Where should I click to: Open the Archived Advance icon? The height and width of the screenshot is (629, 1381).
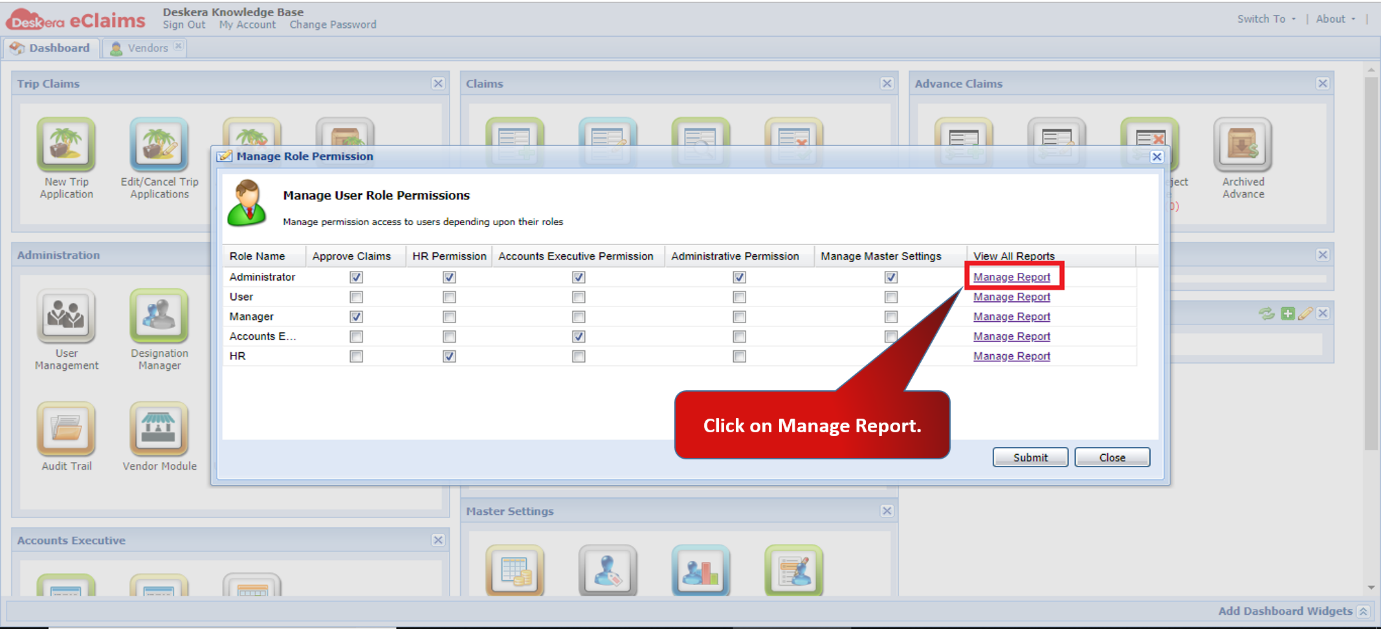(1243, 145)
